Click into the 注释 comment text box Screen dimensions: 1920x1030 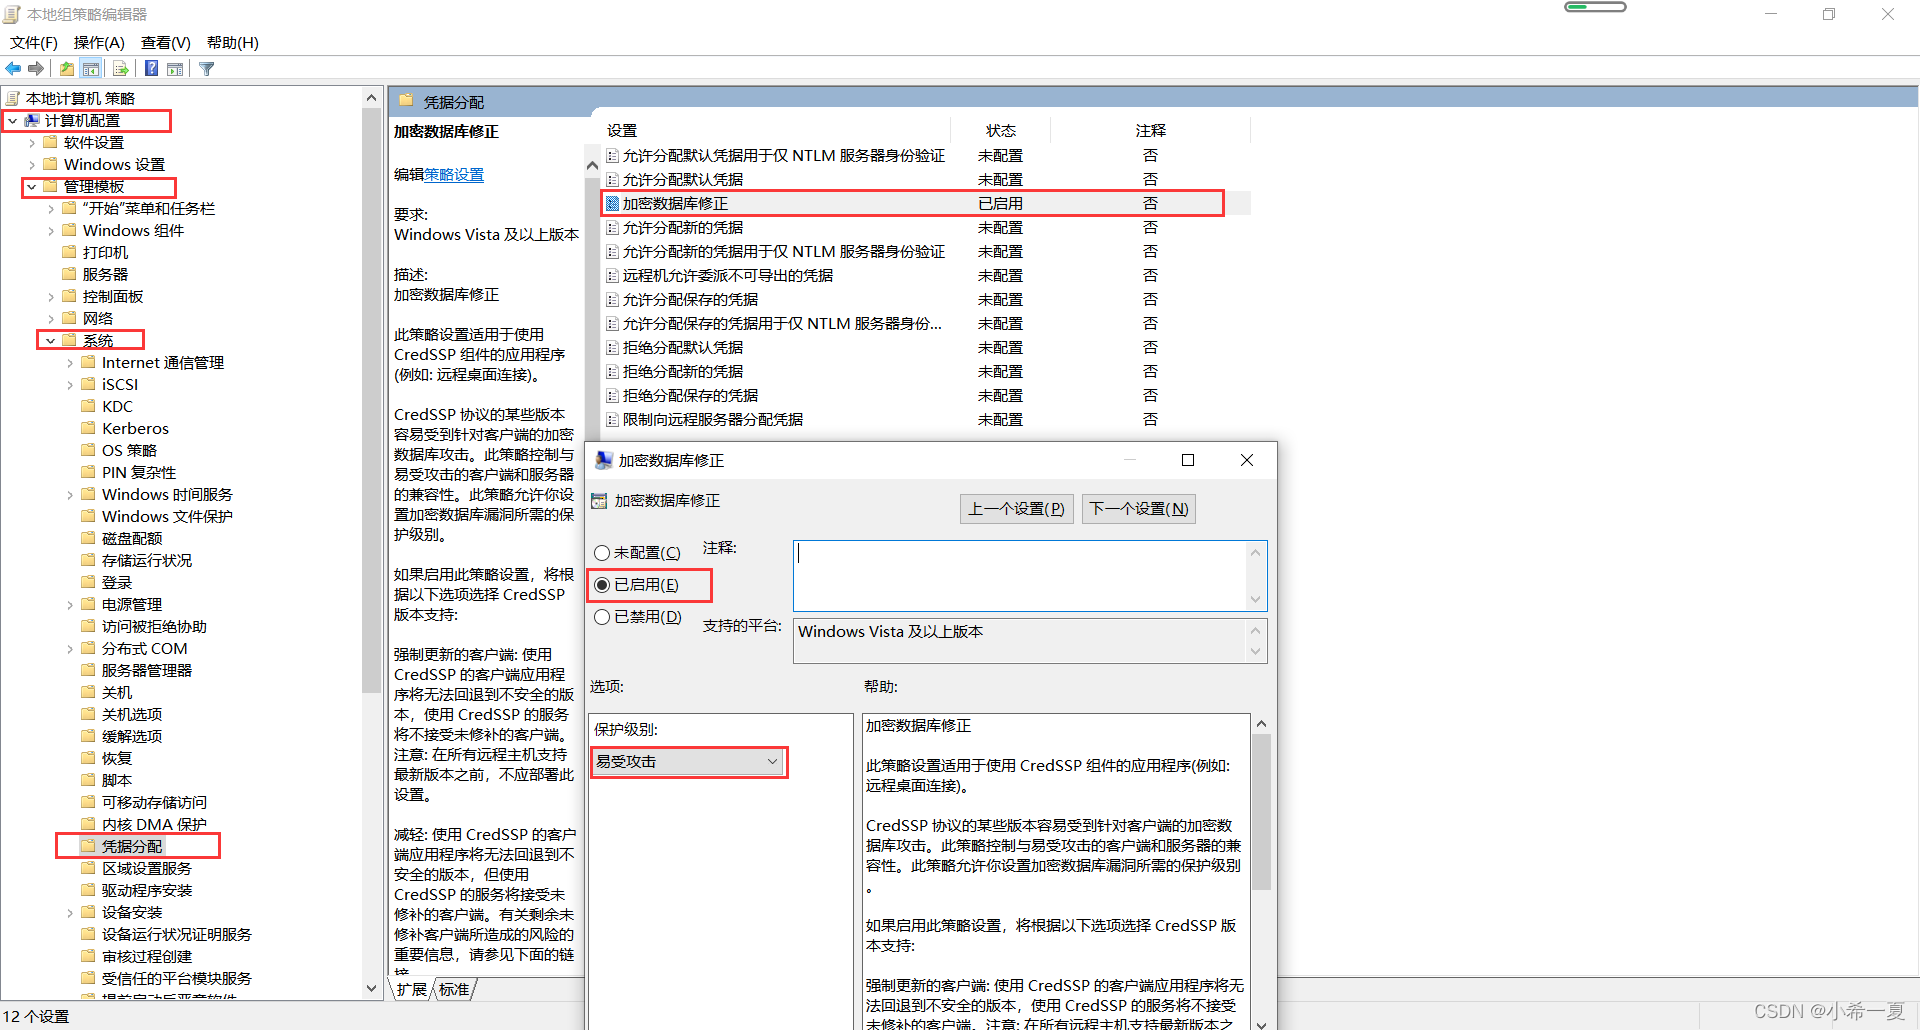[x=1021, y=576]
